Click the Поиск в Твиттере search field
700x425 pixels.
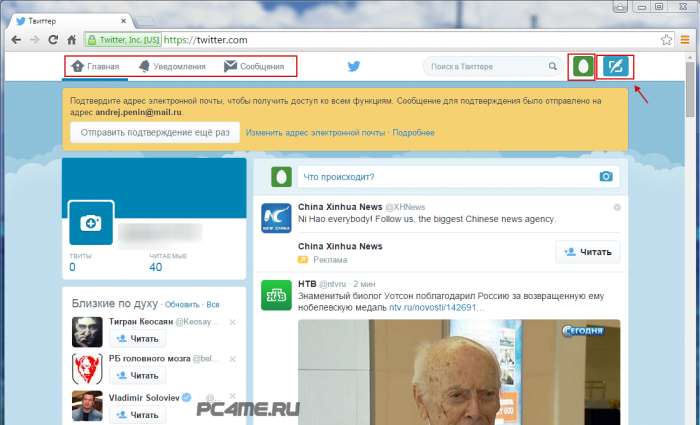click(486, 67)
